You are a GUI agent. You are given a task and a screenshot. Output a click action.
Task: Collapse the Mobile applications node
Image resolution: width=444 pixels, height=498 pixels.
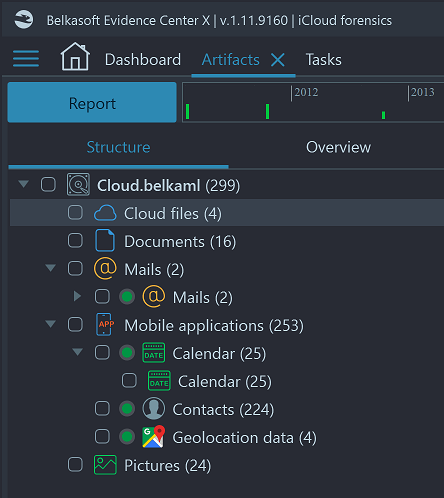pos(51,324)
